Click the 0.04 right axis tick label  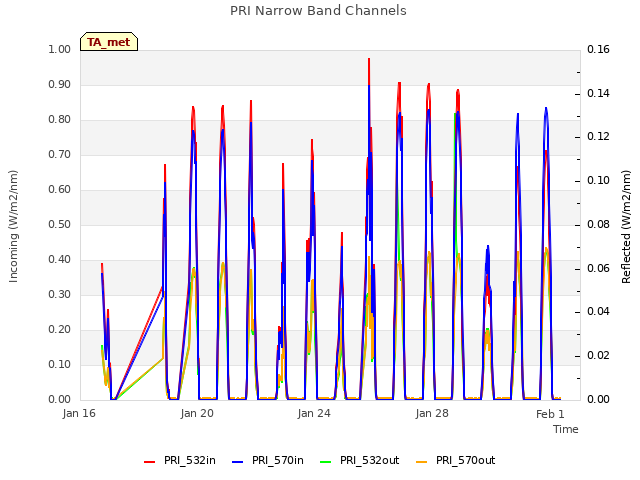tap(598, 311)
